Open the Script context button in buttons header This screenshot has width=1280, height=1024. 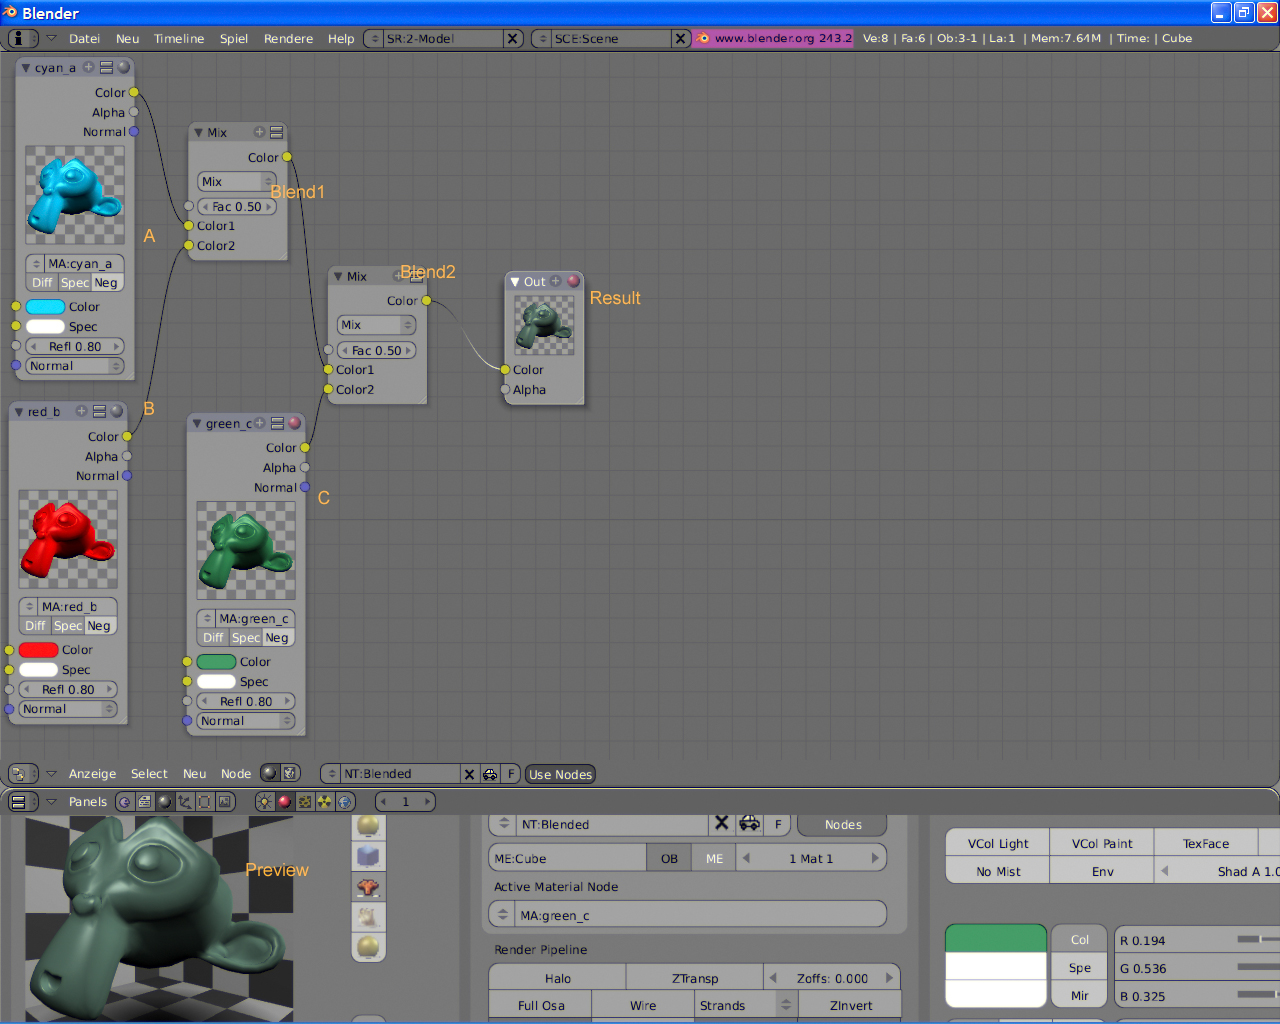pos(145,801)
